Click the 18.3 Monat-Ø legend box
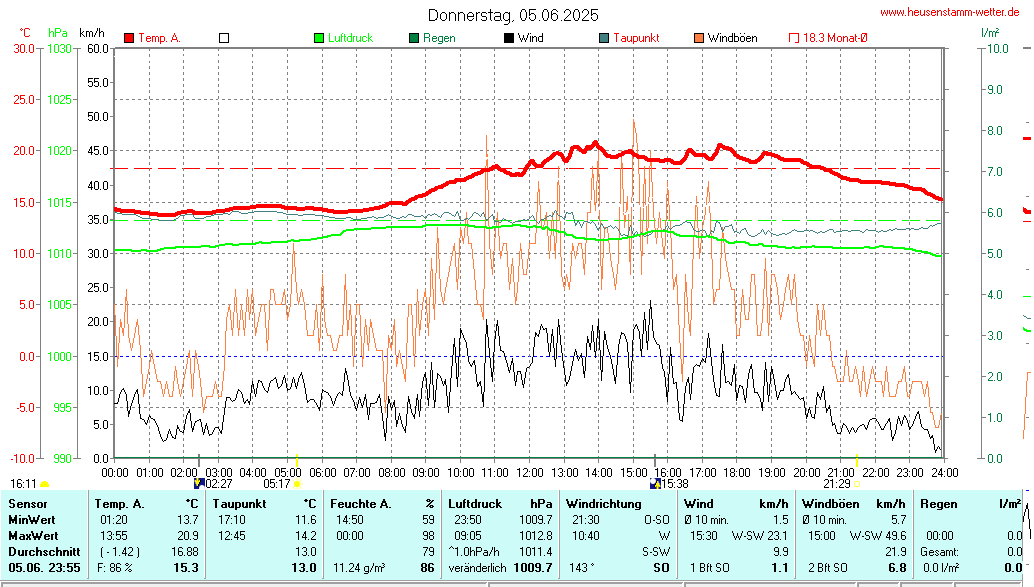 794,38
